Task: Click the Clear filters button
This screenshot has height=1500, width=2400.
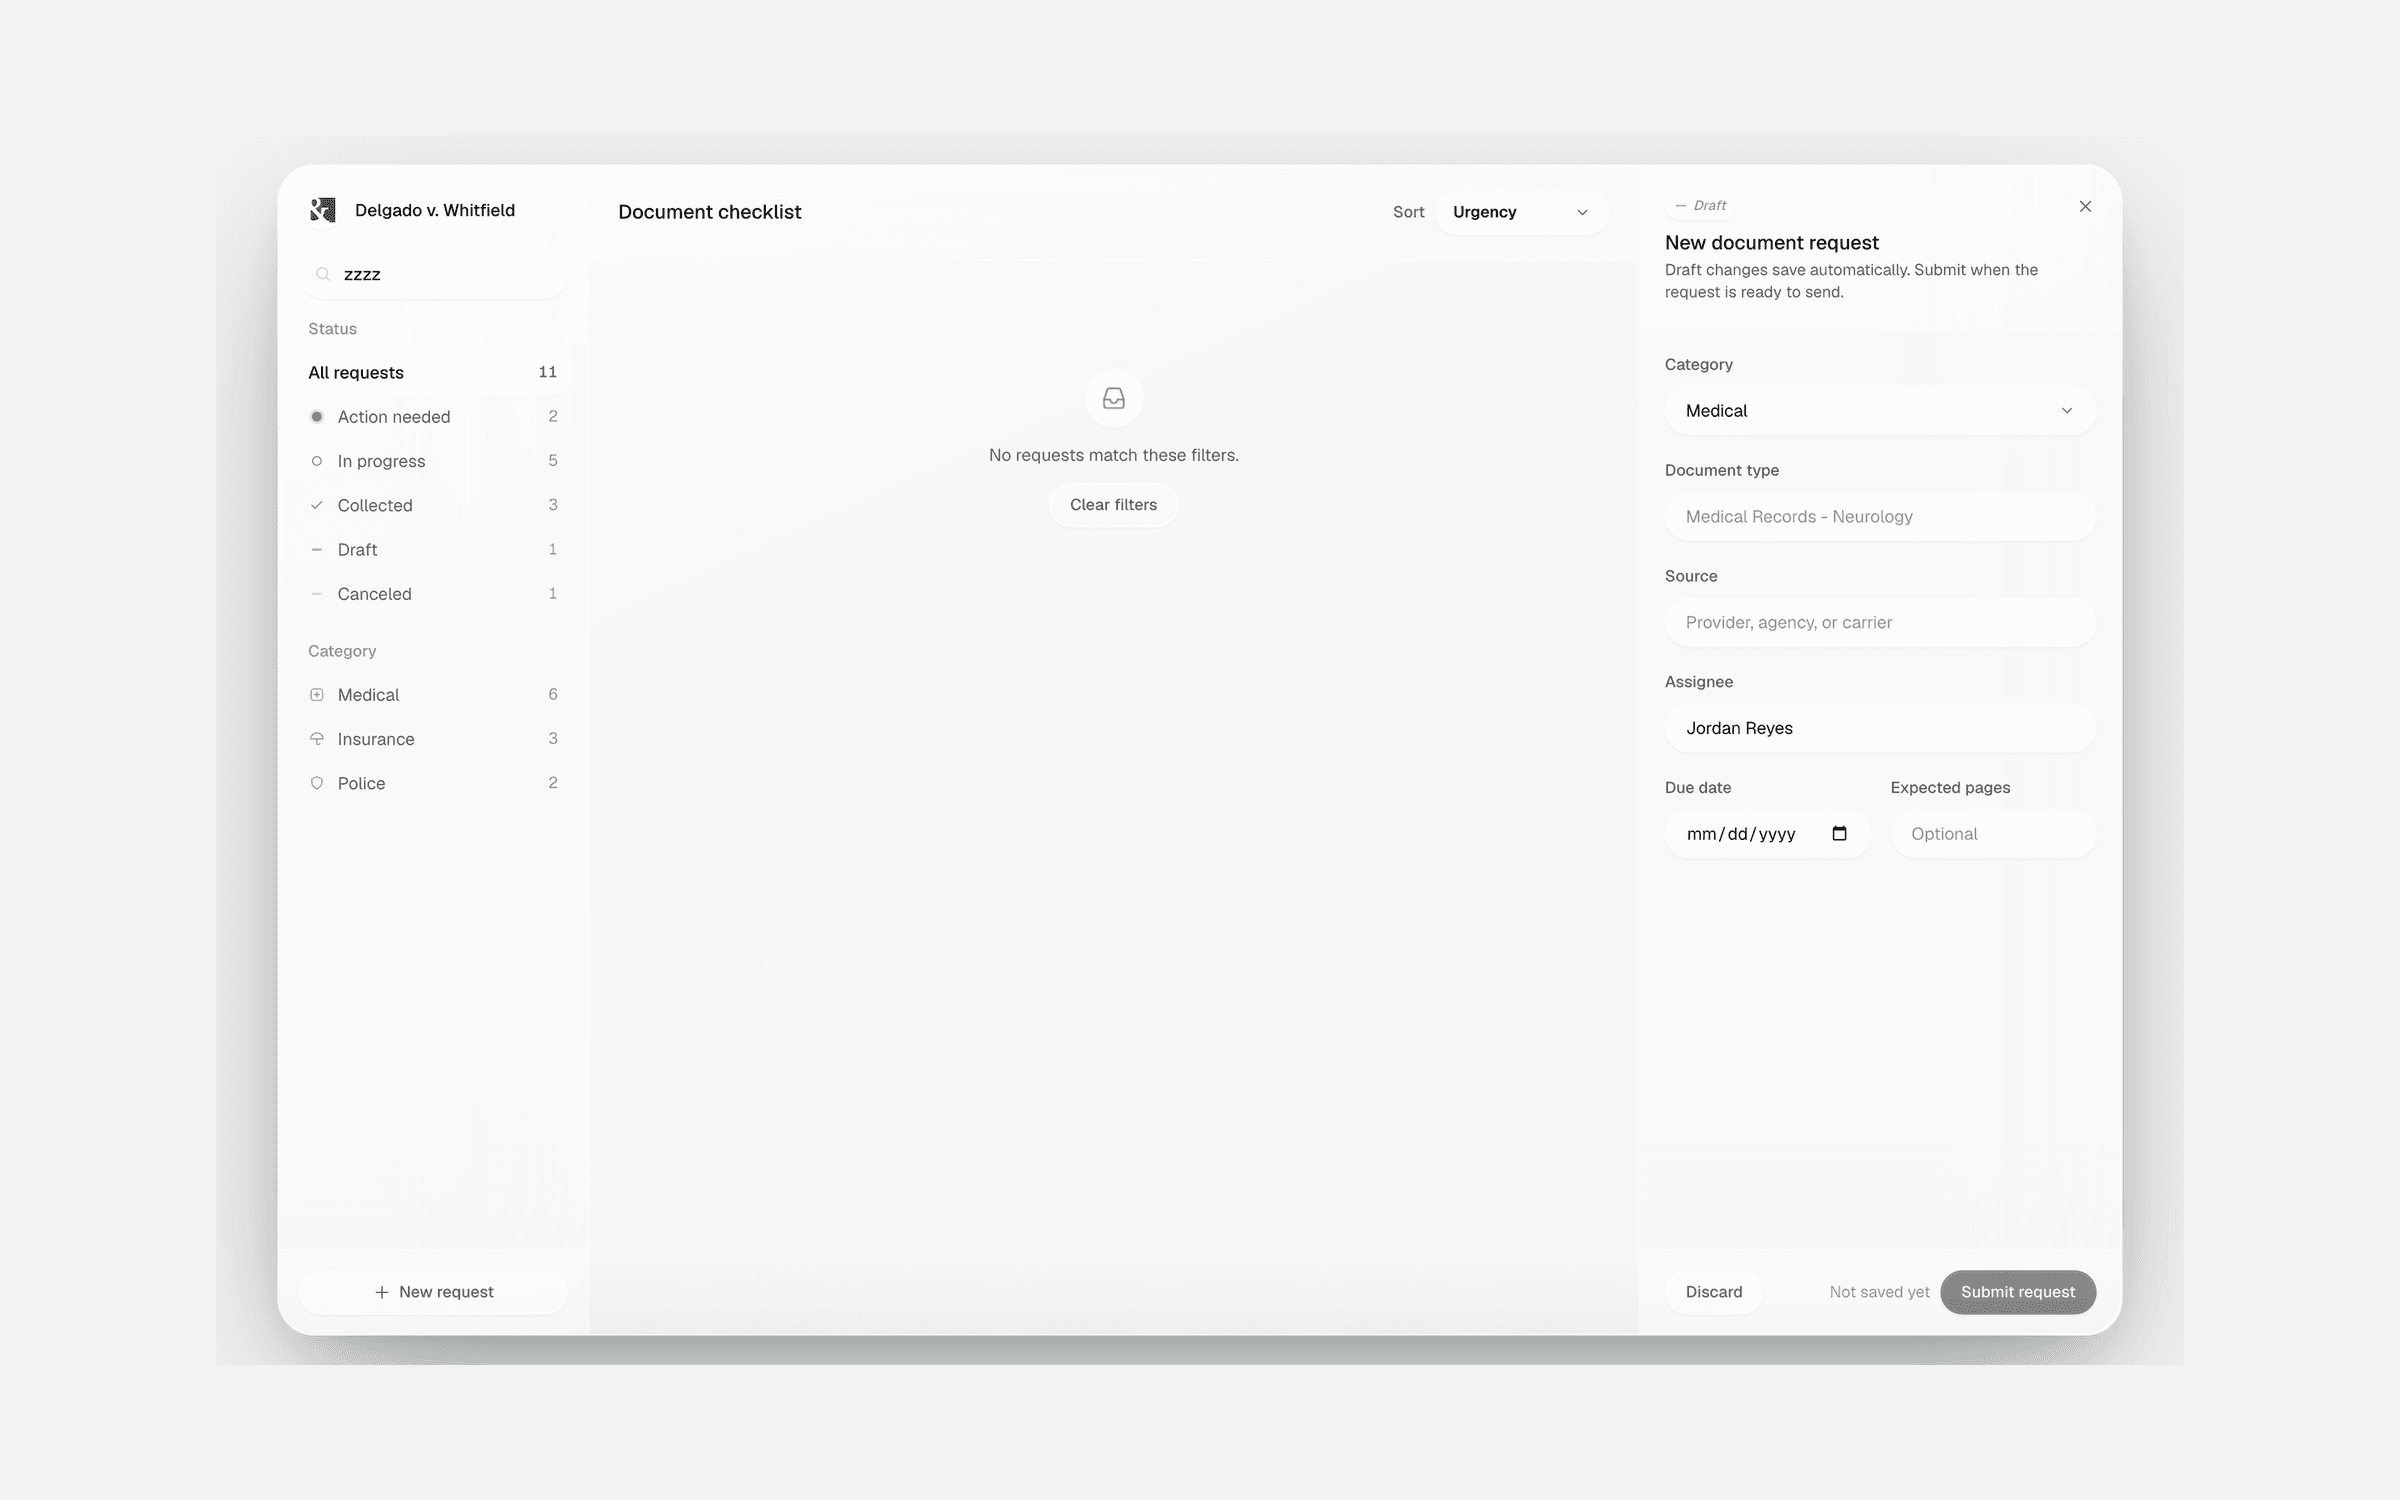Action: 1113,505
